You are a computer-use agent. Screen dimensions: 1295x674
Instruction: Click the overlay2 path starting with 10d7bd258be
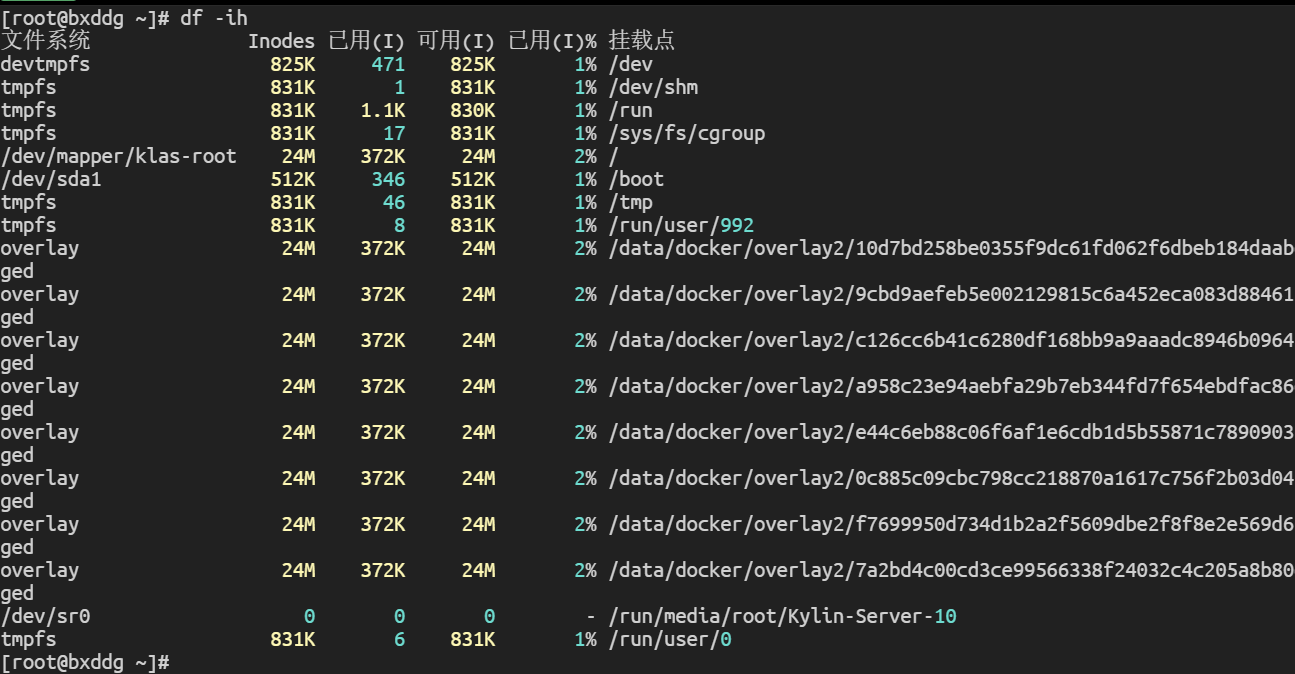coord(950,248)
